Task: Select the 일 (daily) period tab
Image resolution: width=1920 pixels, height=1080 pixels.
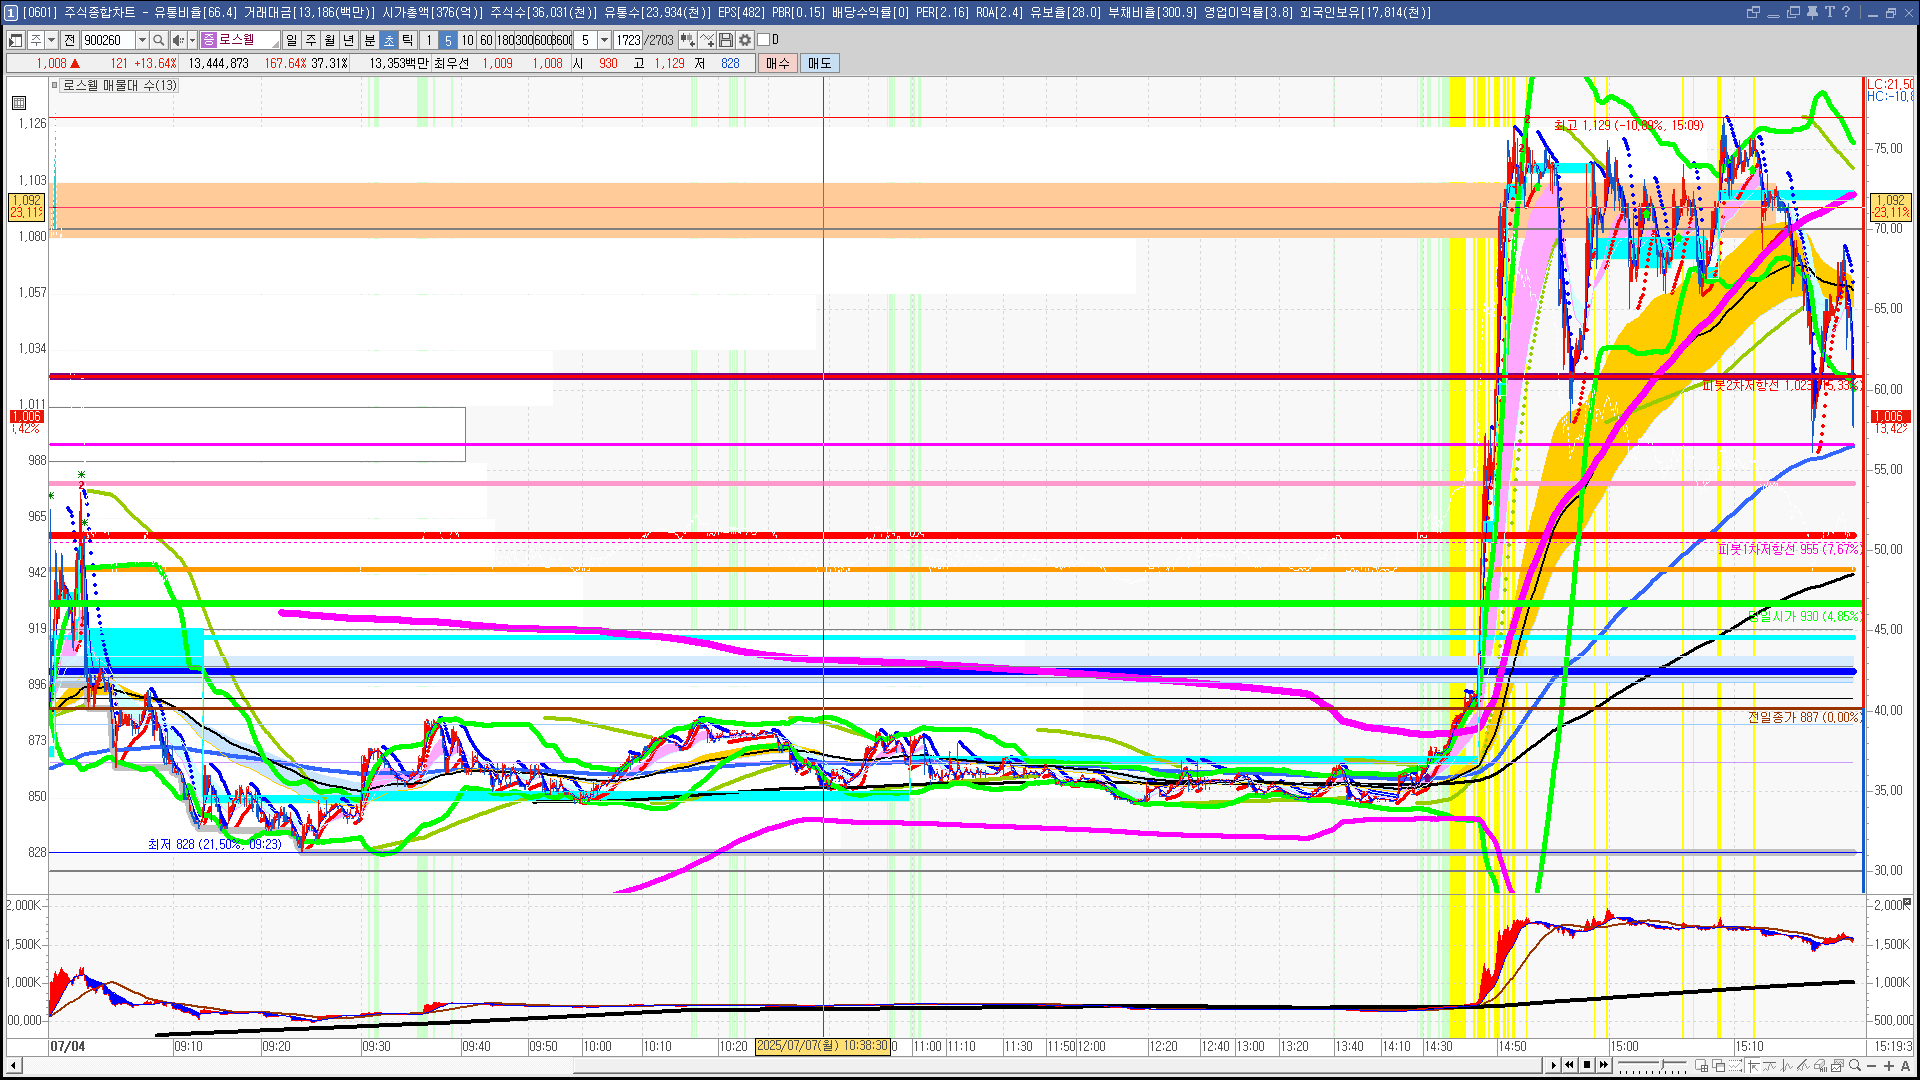Action: pyautogui.click(x=291, y=40)
